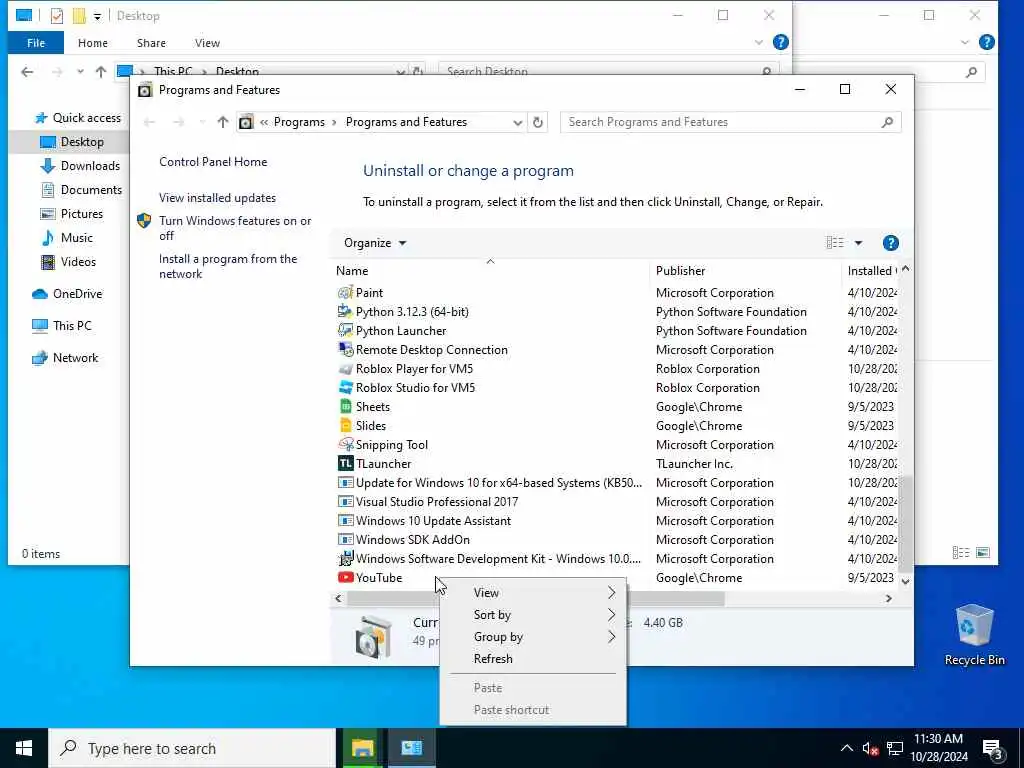The height and width of the screenshot is (768, 1024).
Task: Click the Roblox Player for VM5 icon
Action: [x=345, y=369]
